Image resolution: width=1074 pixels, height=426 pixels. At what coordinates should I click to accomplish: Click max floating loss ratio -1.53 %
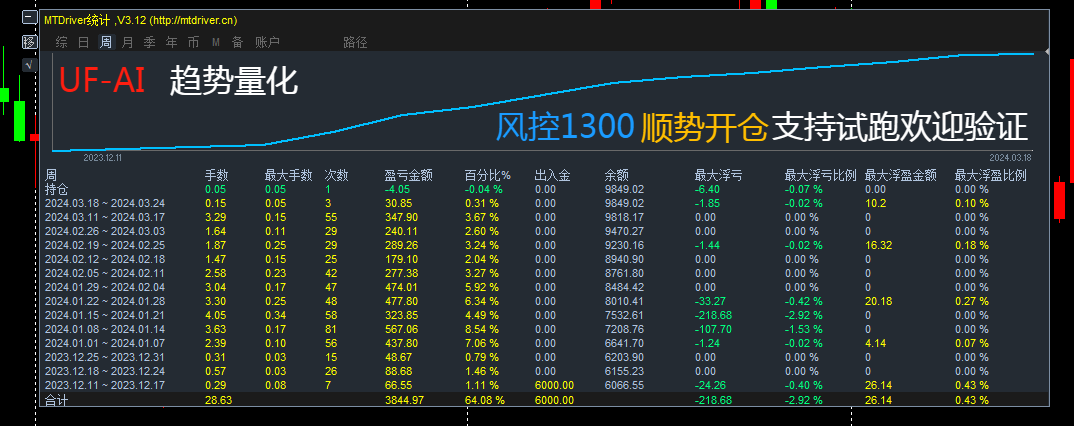[803, 329]
